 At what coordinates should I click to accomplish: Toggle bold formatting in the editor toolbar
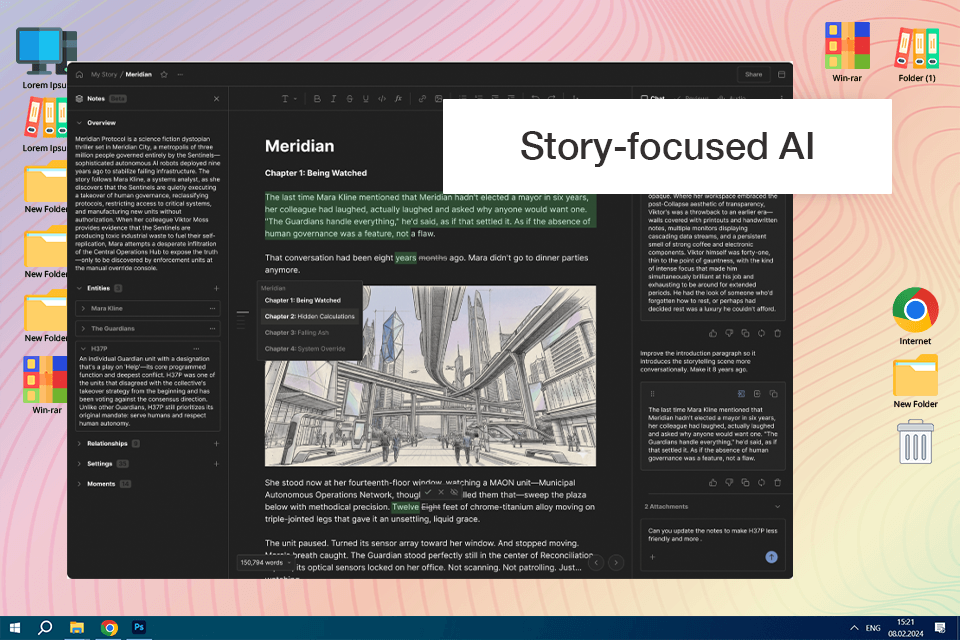pos(317,99)
